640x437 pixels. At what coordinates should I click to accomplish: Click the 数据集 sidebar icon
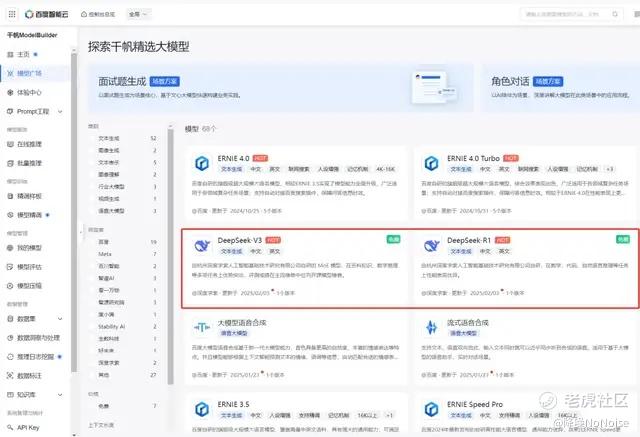coord(10,319)
